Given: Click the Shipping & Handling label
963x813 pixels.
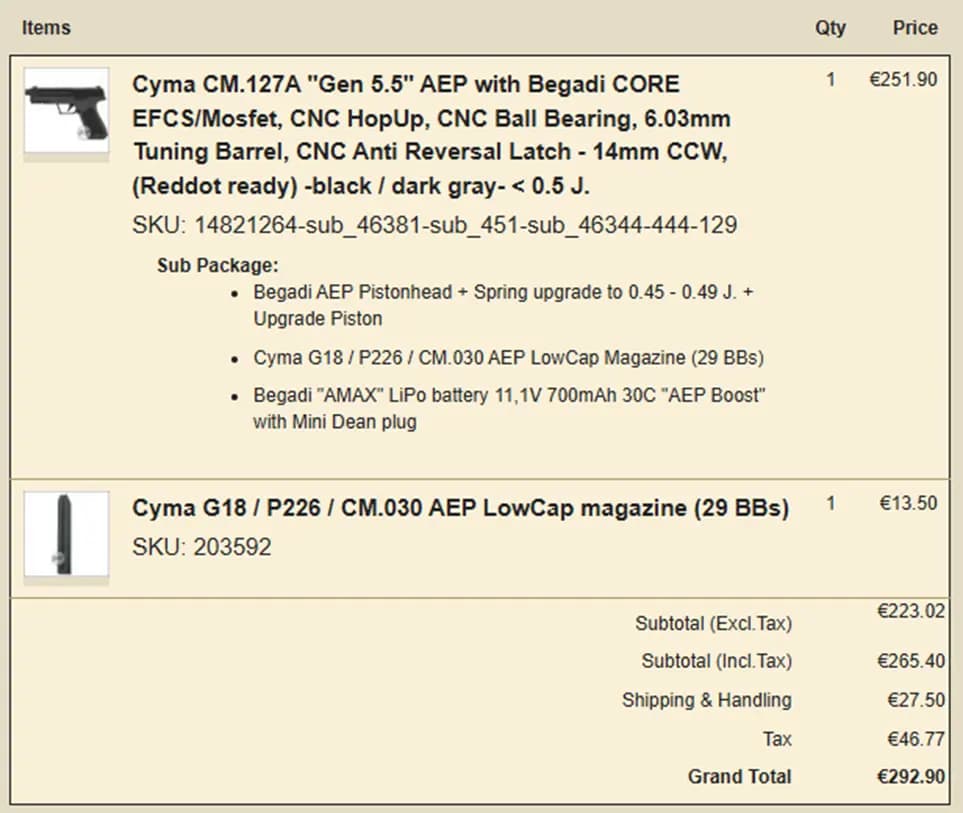Looking at the screenshot, I should 706,700.
